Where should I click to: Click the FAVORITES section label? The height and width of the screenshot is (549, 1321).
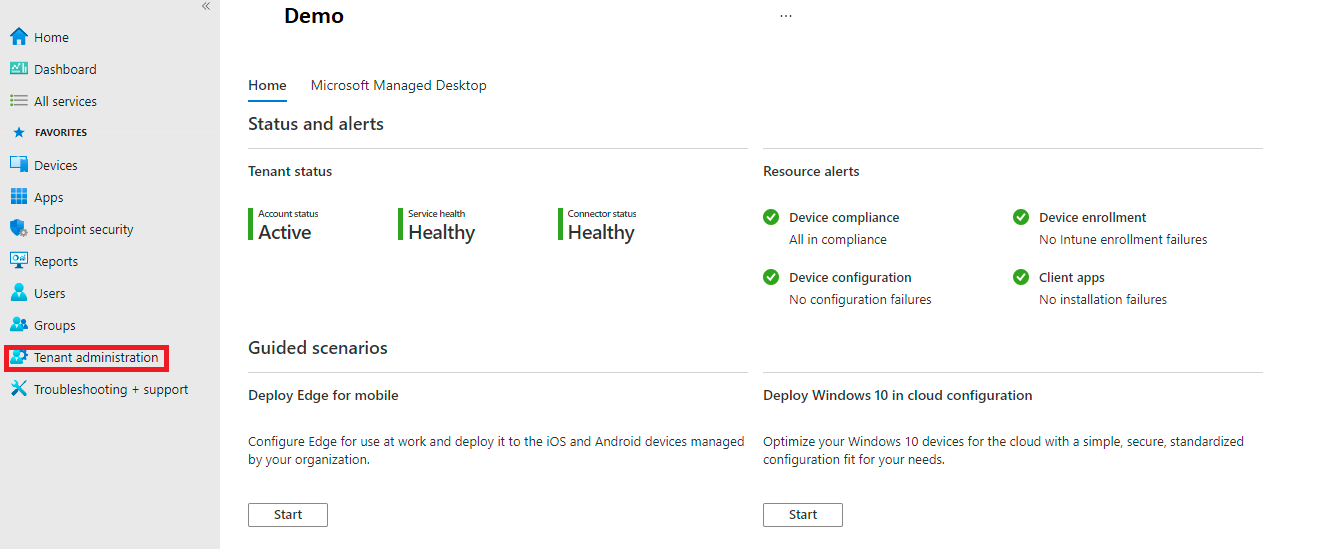(x=61, y=132)
